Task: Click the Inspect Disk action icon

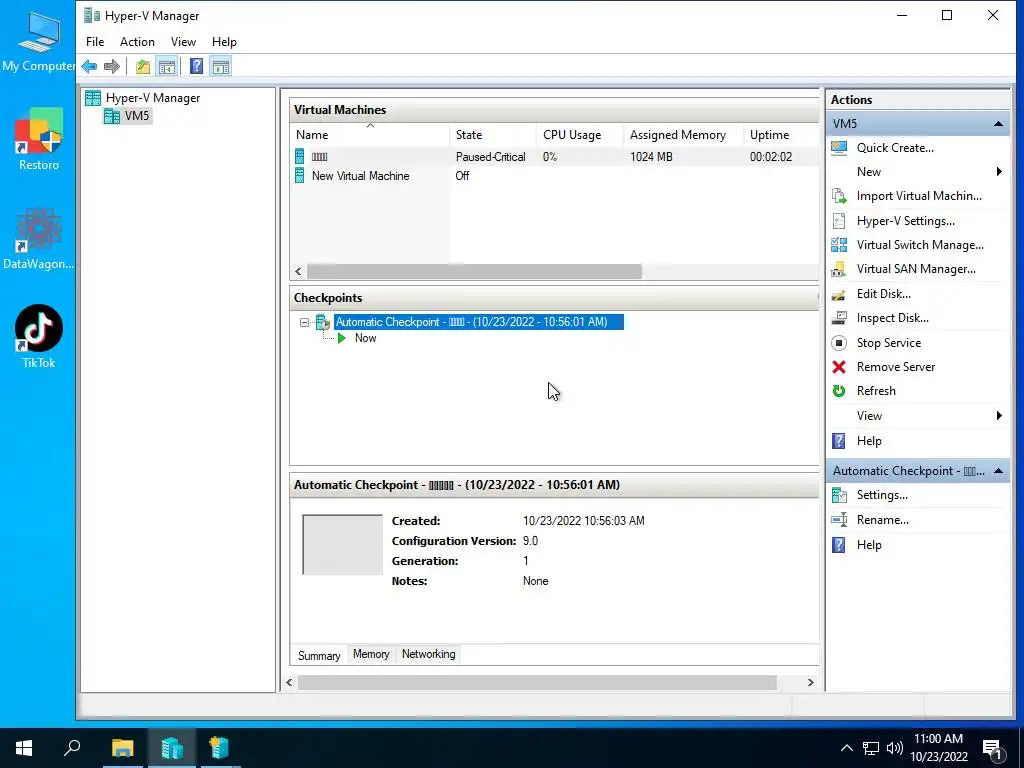Action: click(x=839, y=318)
